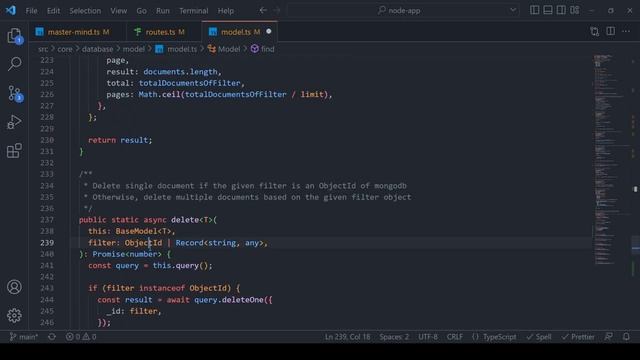
Task: Click the VS Code logo icon
Action: coord(11,10)
